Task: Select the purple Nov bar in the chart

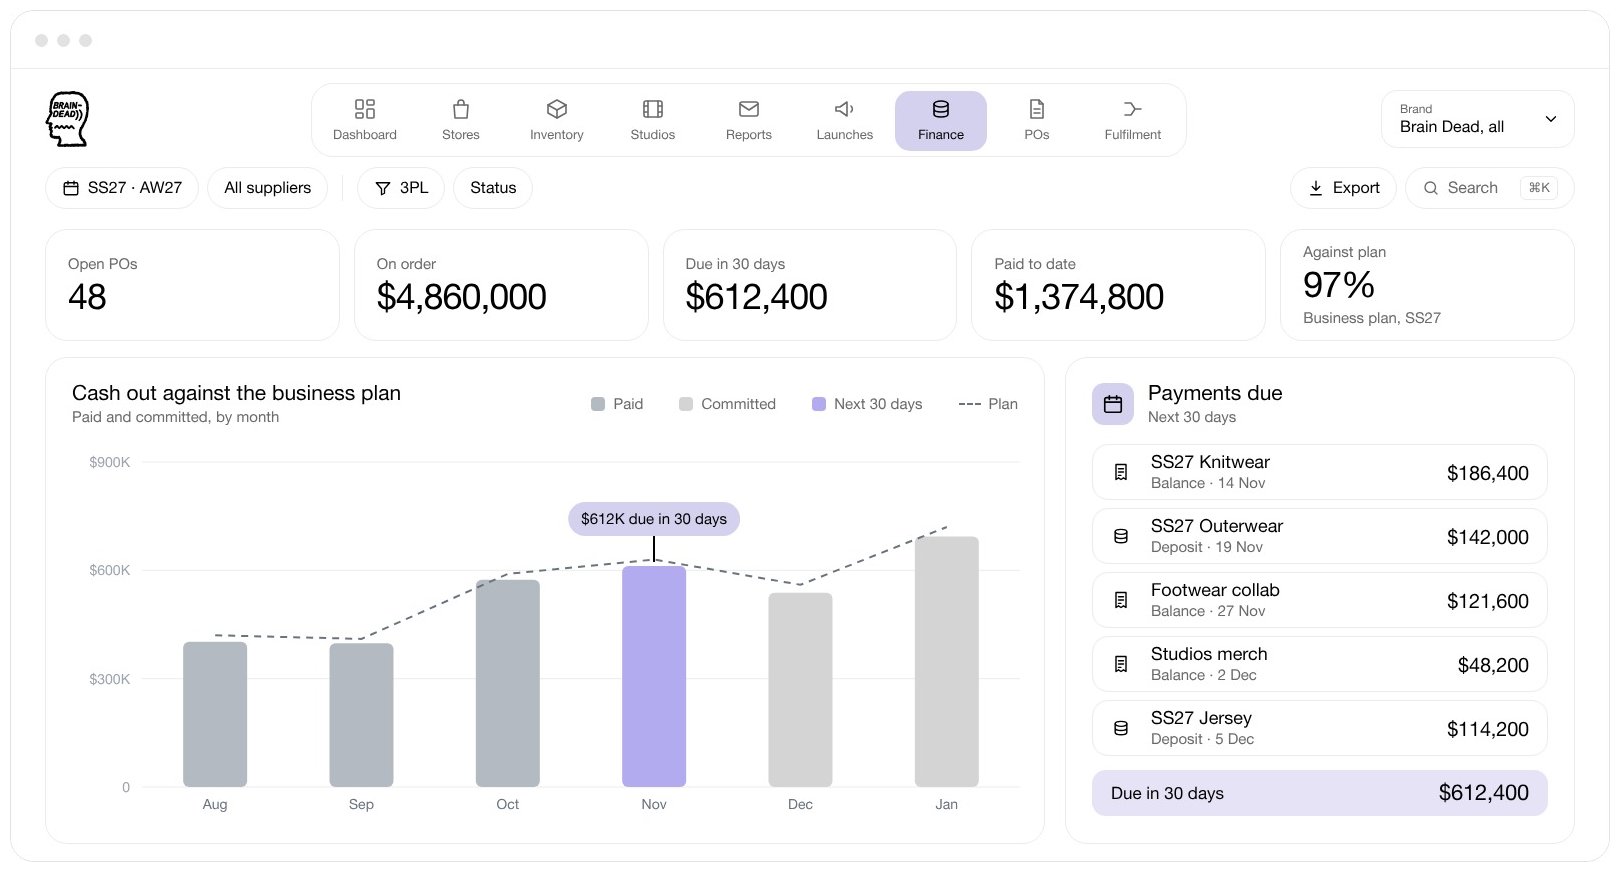Action: [x=654, y=676]
